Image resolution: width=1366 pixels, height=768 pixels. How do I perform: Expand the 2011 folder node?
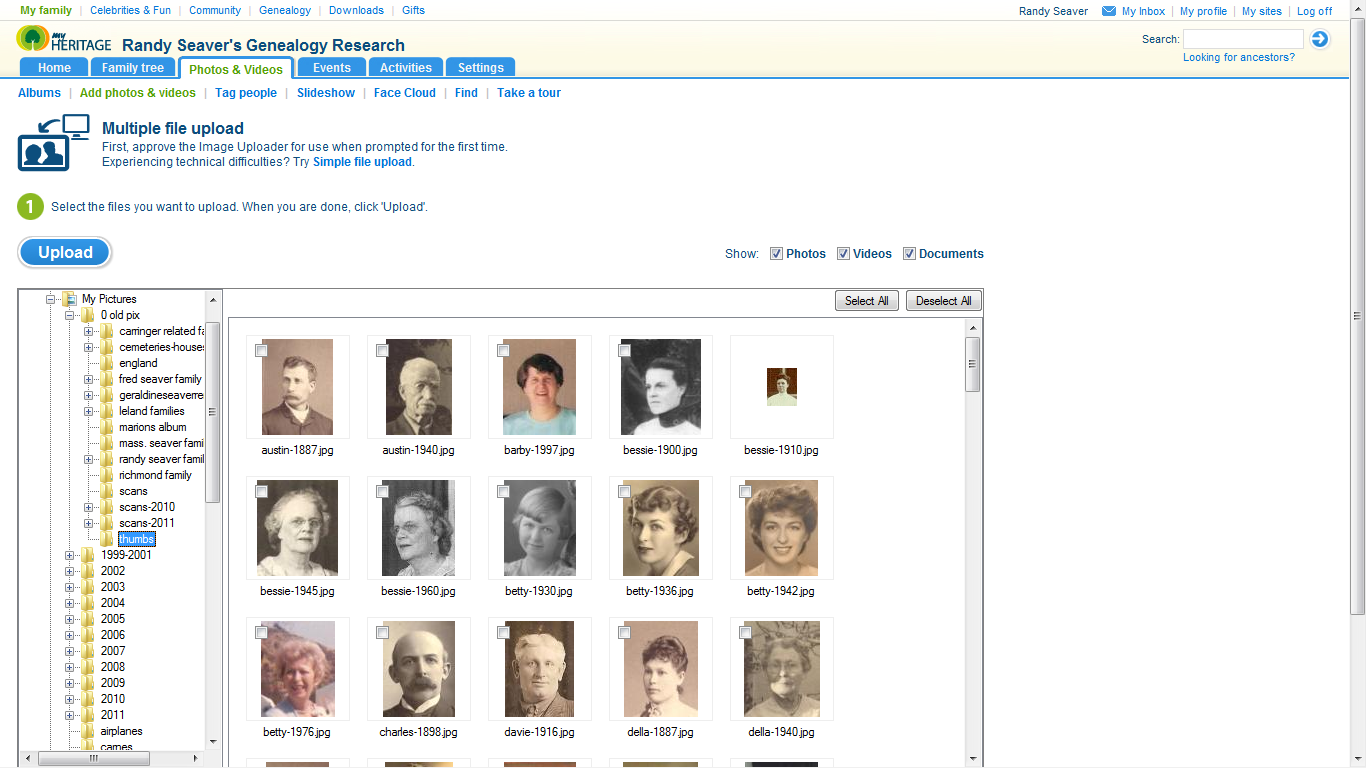[70, 715]
